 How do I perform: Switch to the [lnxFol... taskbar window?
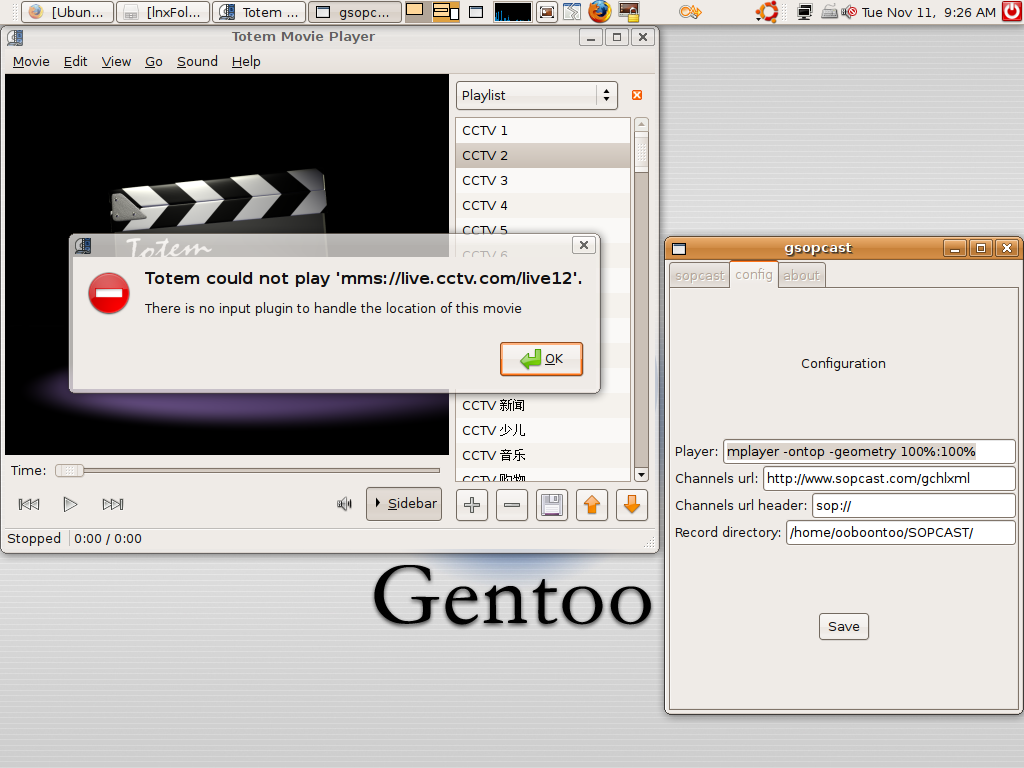click(x=163, y=12)
